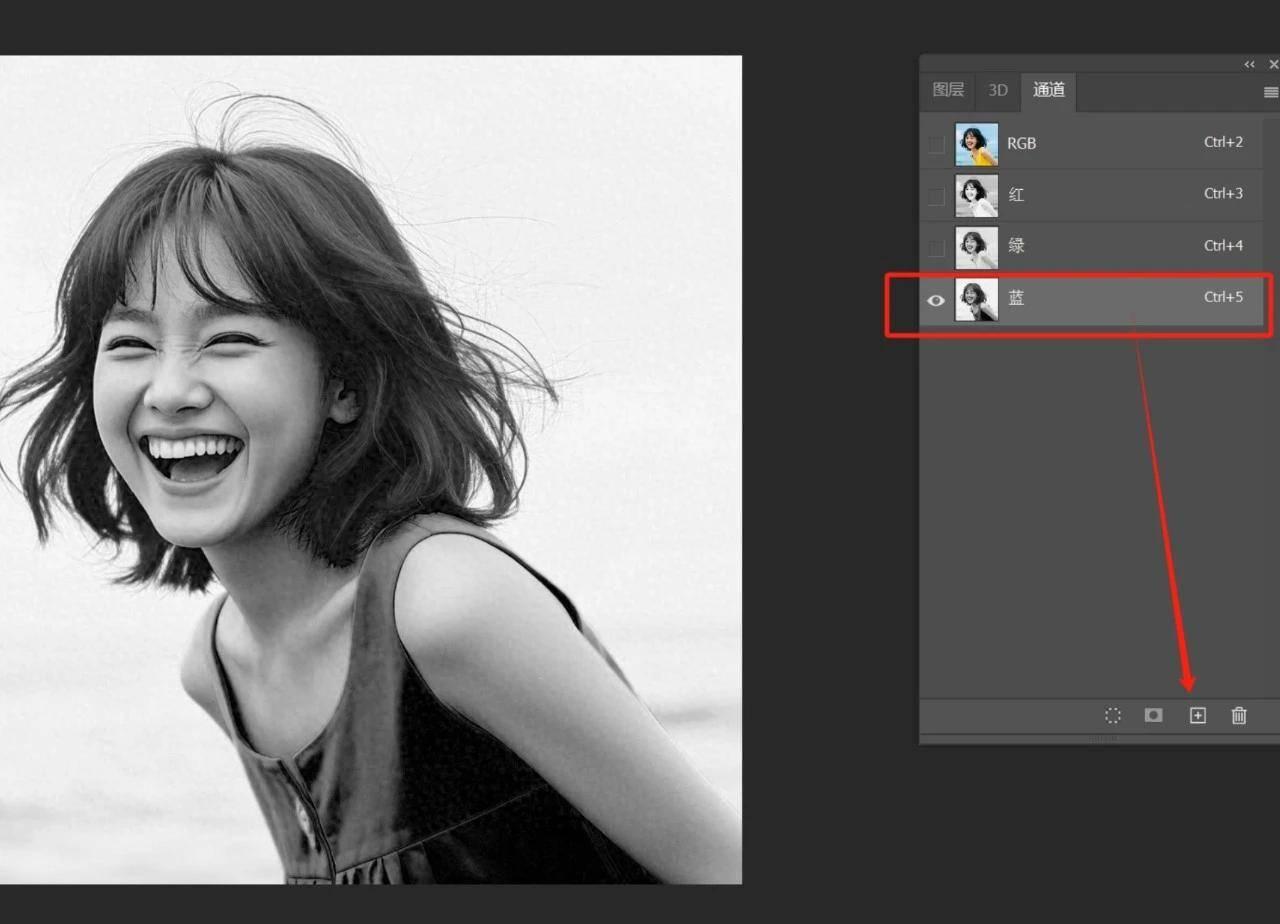Show the RGB composite channel visibility
Viewport: 1280px width, 924px height.
[x=936, y=144]
